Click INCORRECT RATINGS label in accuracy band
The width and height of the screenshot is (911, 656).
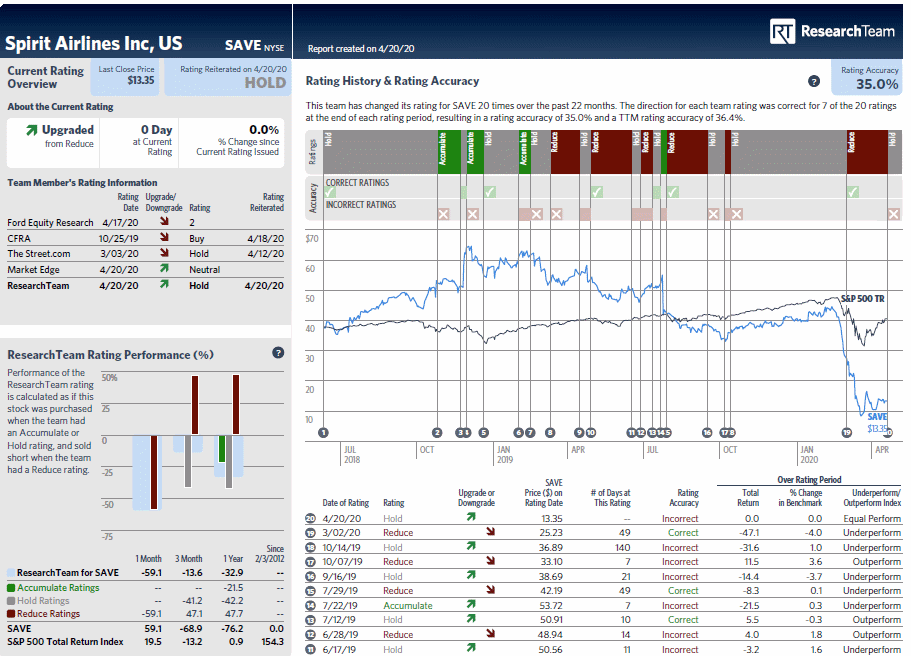tap(361, 205)
